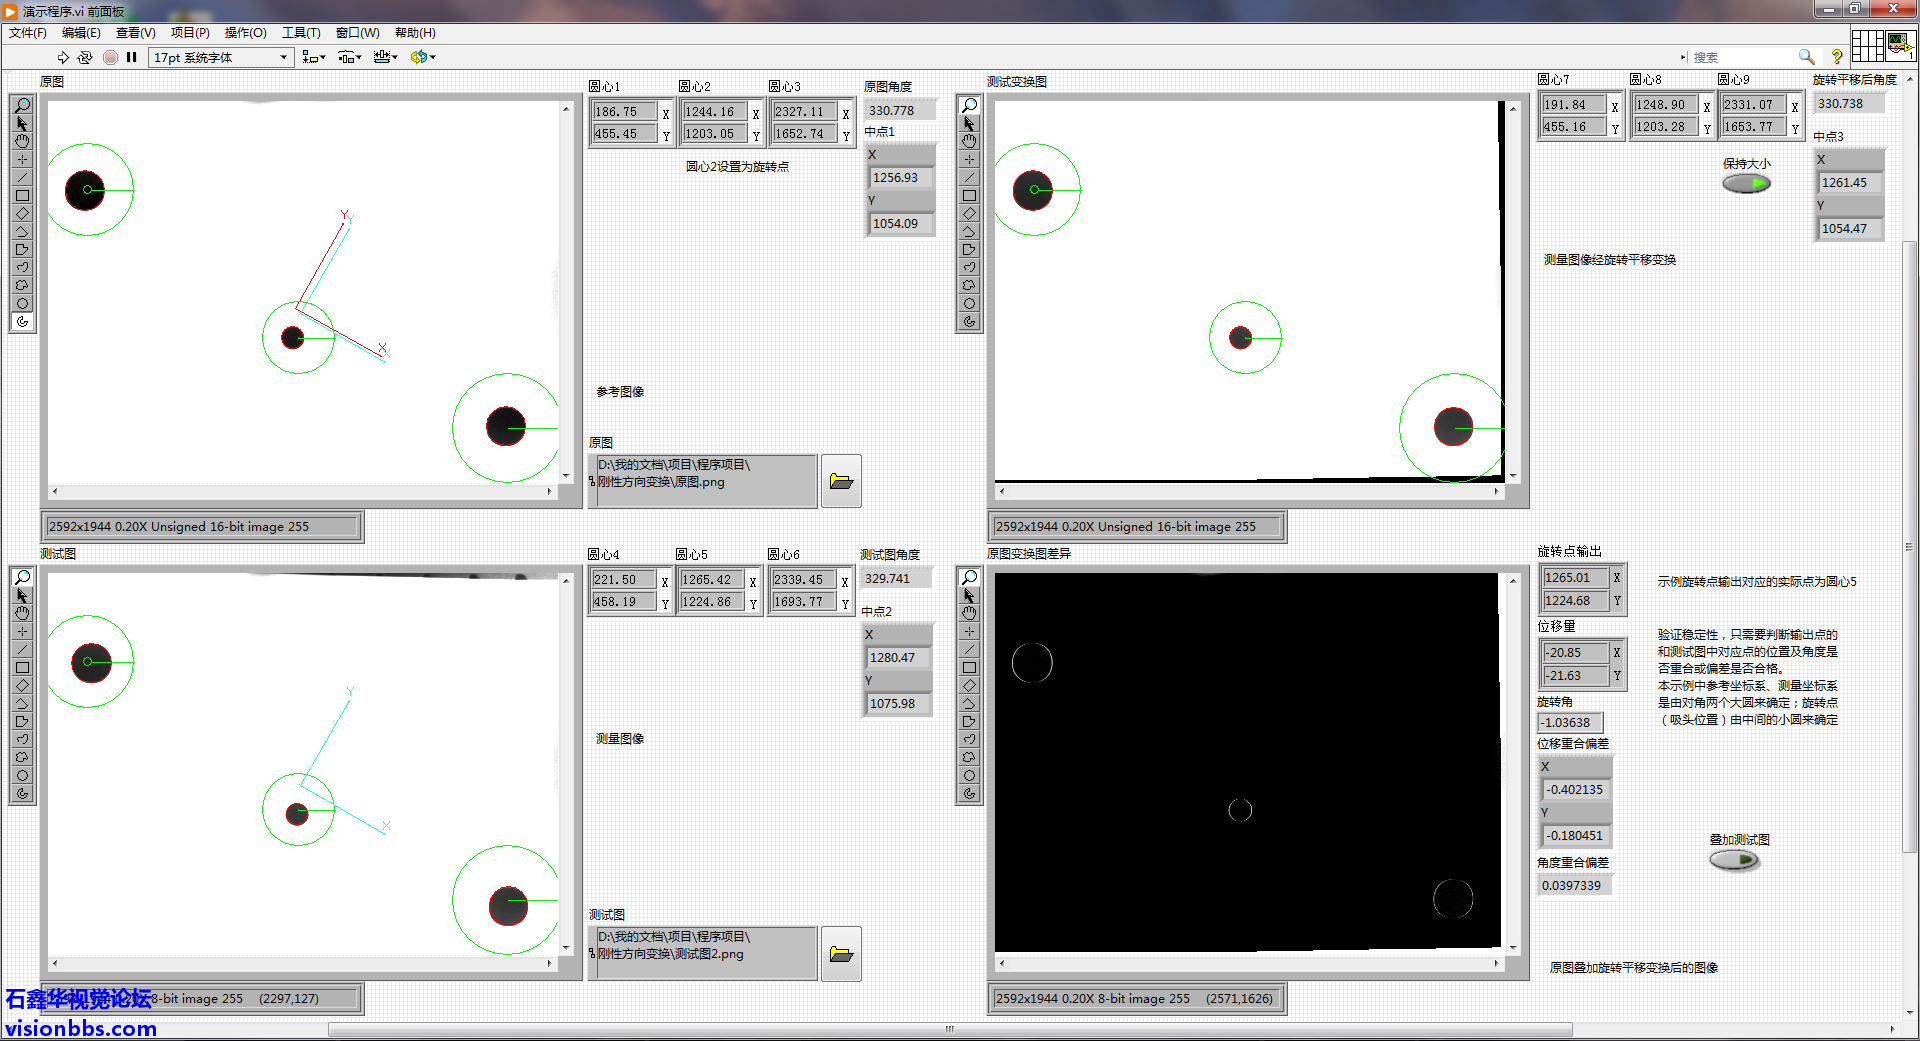This screenshot has height=1041, width=1920.
Task: Click the Run Continuously button
Action: click(x=85, y=57)
